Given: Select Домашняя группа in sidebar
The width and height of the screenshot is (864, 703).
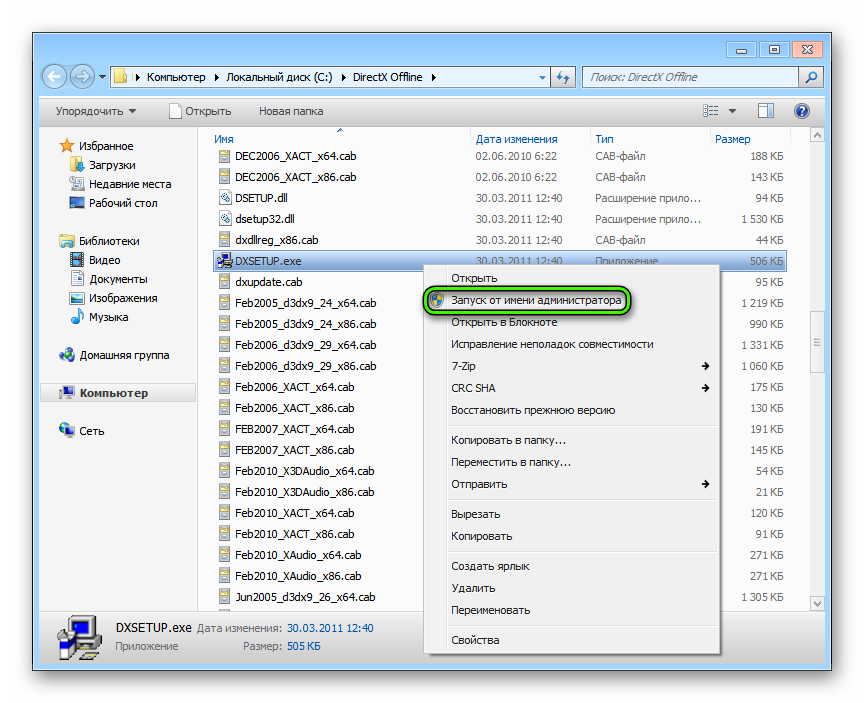Looking at the screenshot, I should (x=114, y=355).
